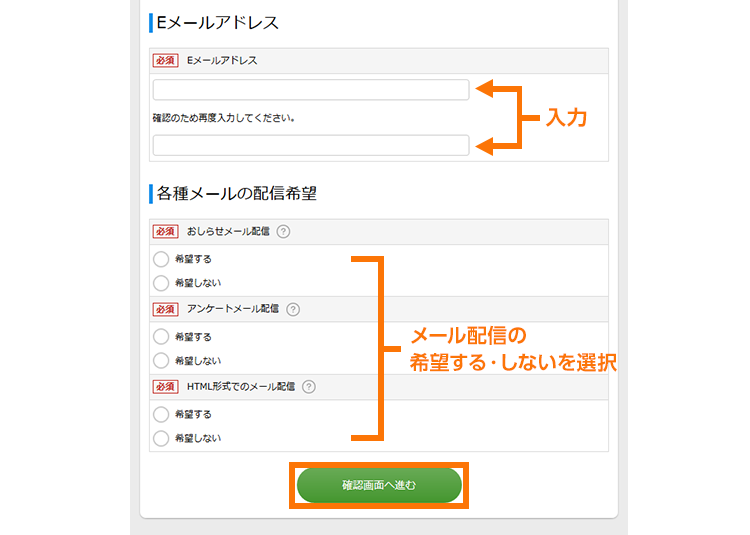
Task: Open help icon beside おしらせメール配信
Action: tap(283, 232)
